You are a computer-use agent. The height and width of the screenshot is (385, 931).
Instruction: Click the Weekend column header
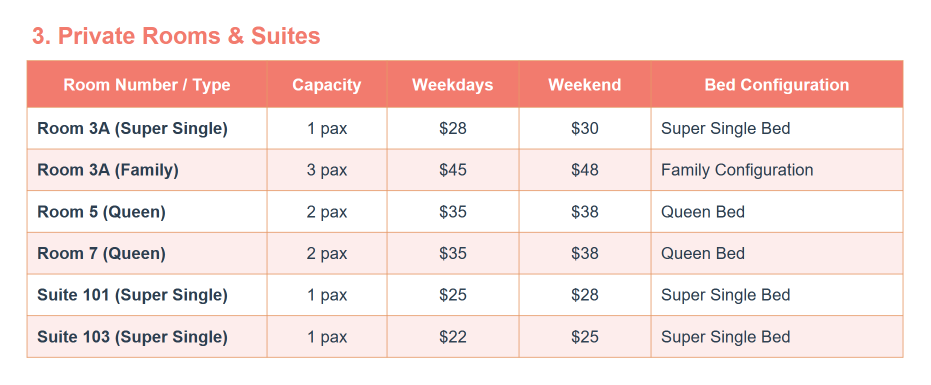click(x=584, y=84)
